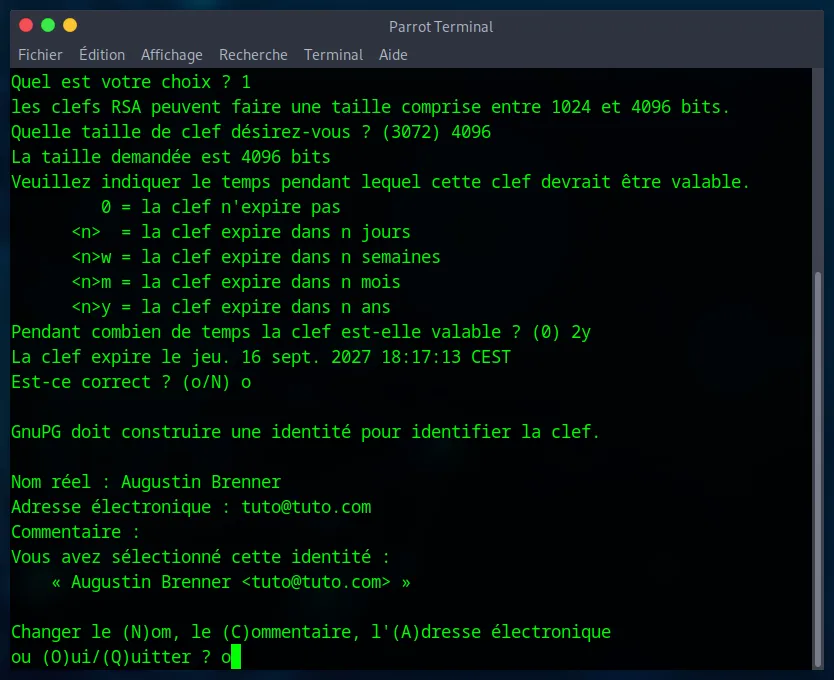Click 'Vous avez sélectionné cette identité :'

201,557
